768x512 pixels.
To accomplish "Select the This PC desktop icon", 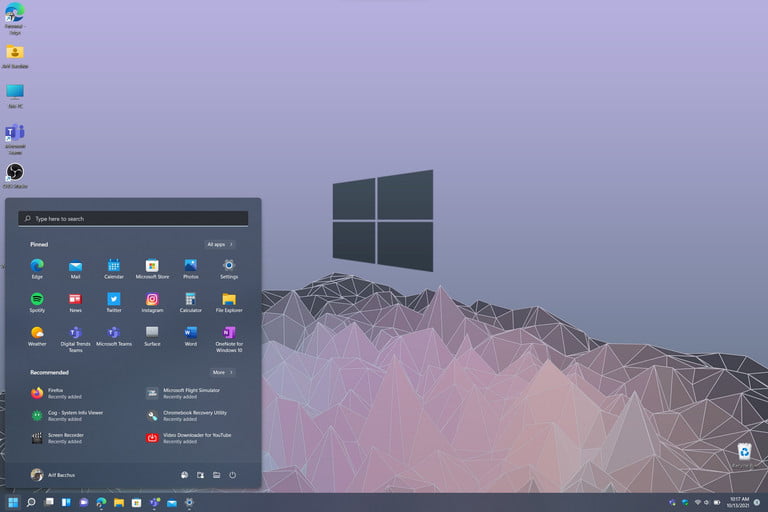I will tap(15, 96).
